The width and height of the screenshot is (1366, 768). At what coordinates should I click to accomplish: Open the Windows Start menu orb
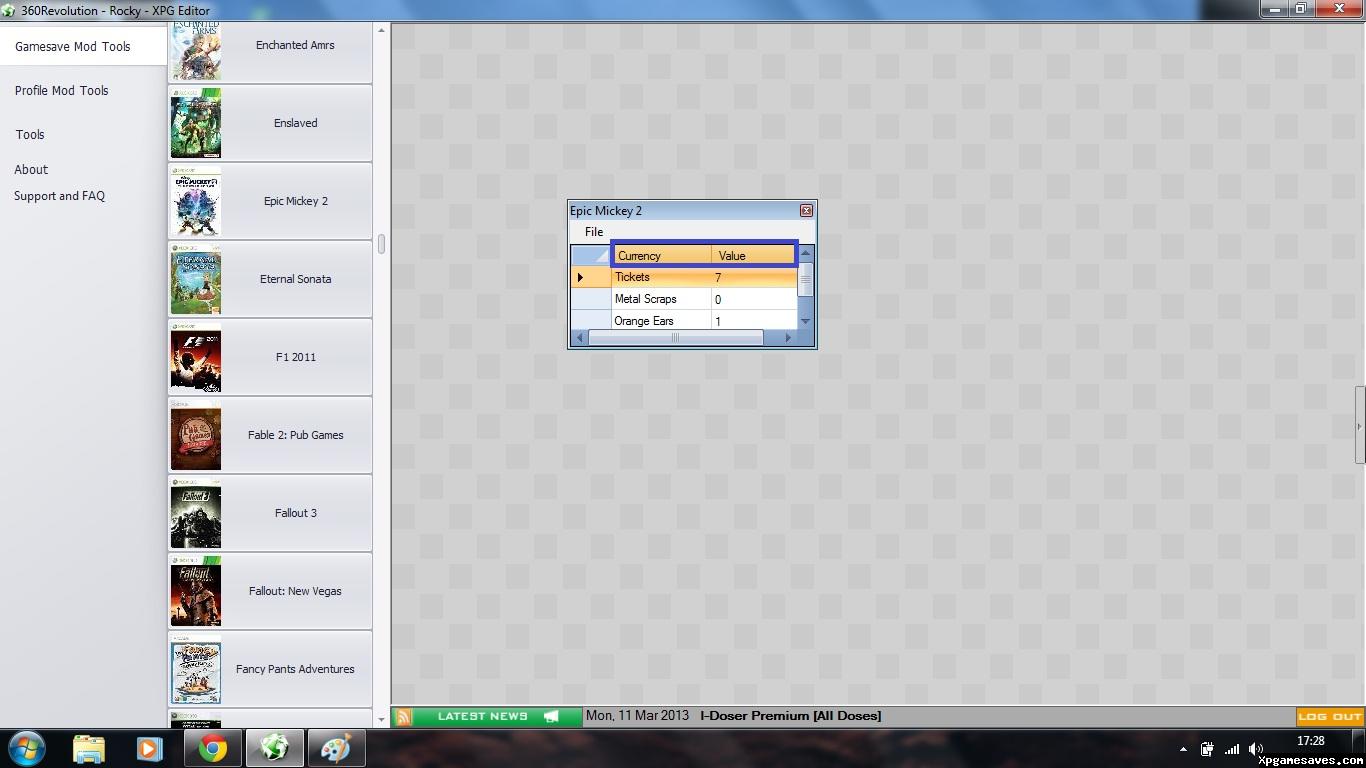tap(27, 748)
